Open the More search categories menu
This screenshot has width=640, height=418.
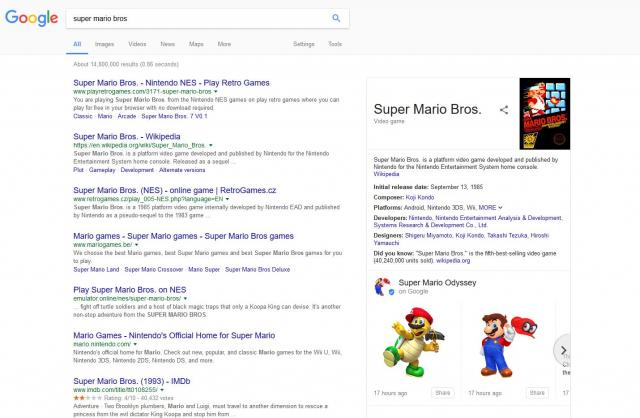pos(224,44)
